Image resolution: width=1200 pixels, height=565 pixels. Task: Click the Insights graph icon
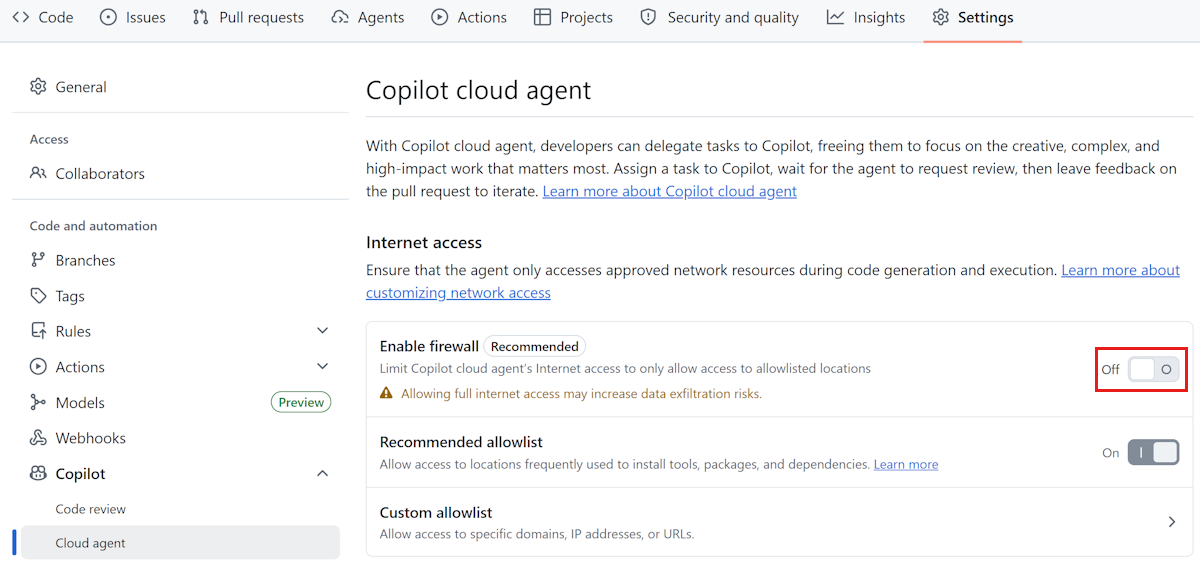click(835, 17)
